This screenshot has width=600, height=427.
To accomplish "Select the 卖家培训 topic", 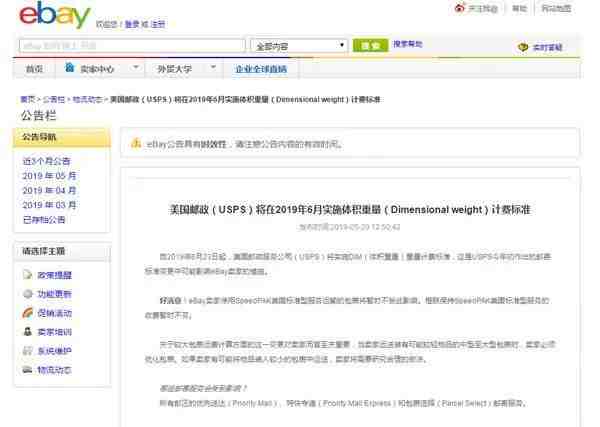I will (x=54, y=332).
